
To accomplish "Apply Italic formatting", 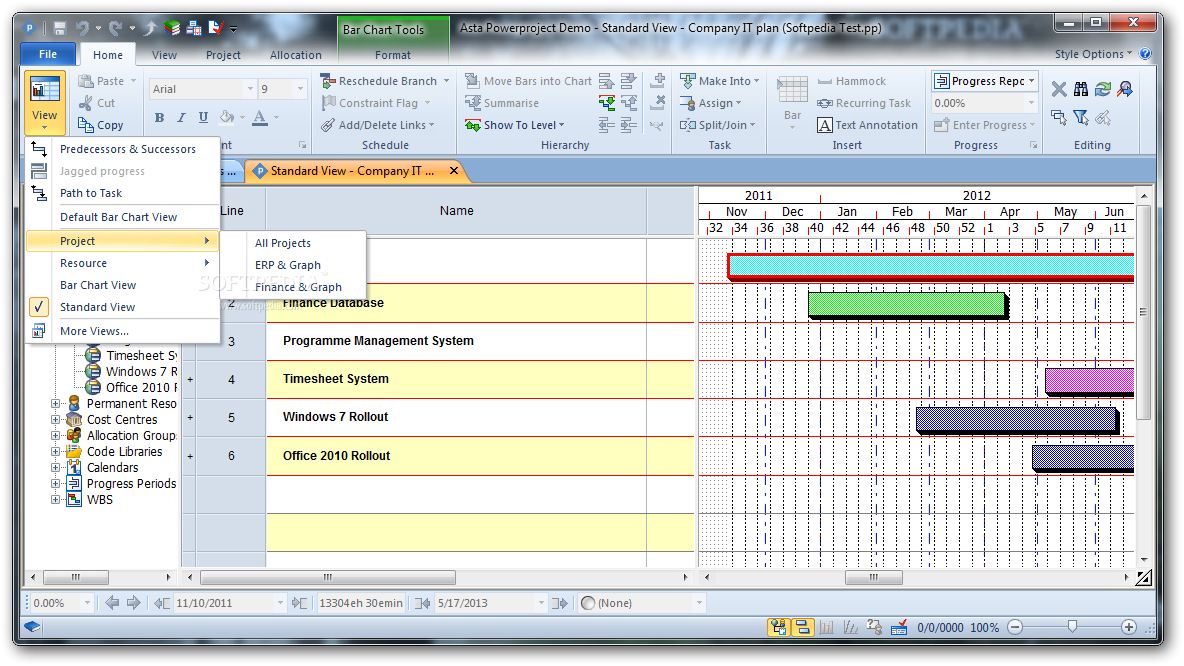I will (181, 117).
